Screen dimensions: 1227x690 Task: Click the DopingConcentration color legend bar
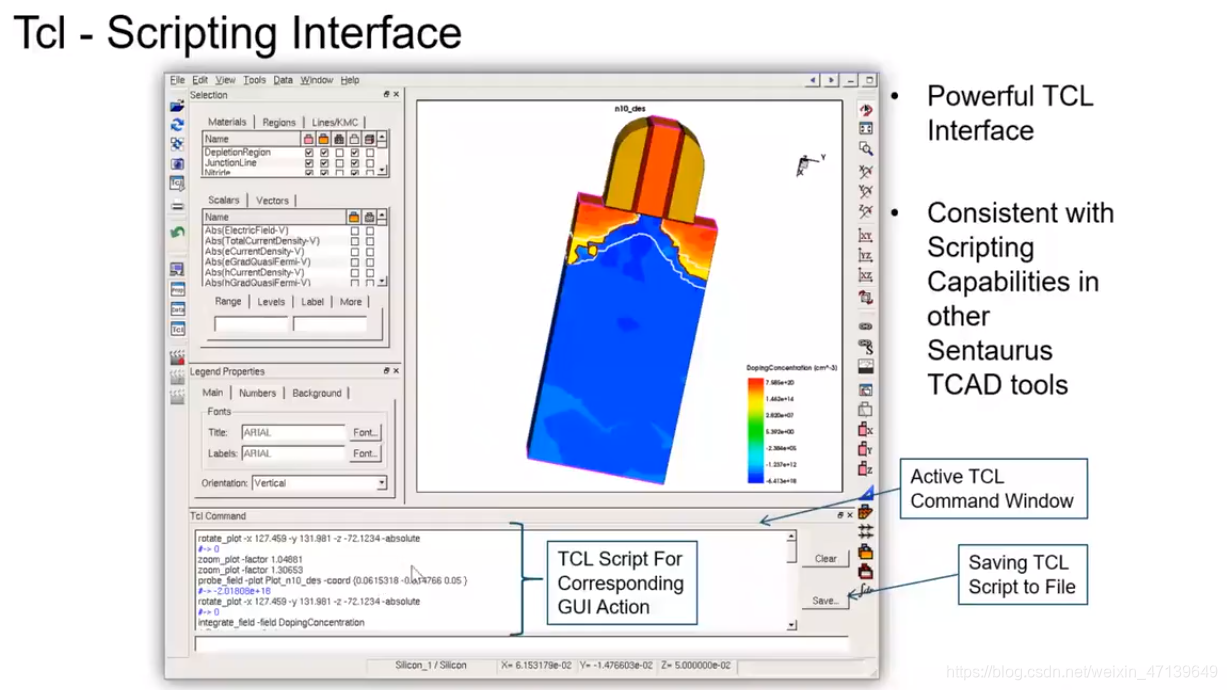[x=755, y=432]
